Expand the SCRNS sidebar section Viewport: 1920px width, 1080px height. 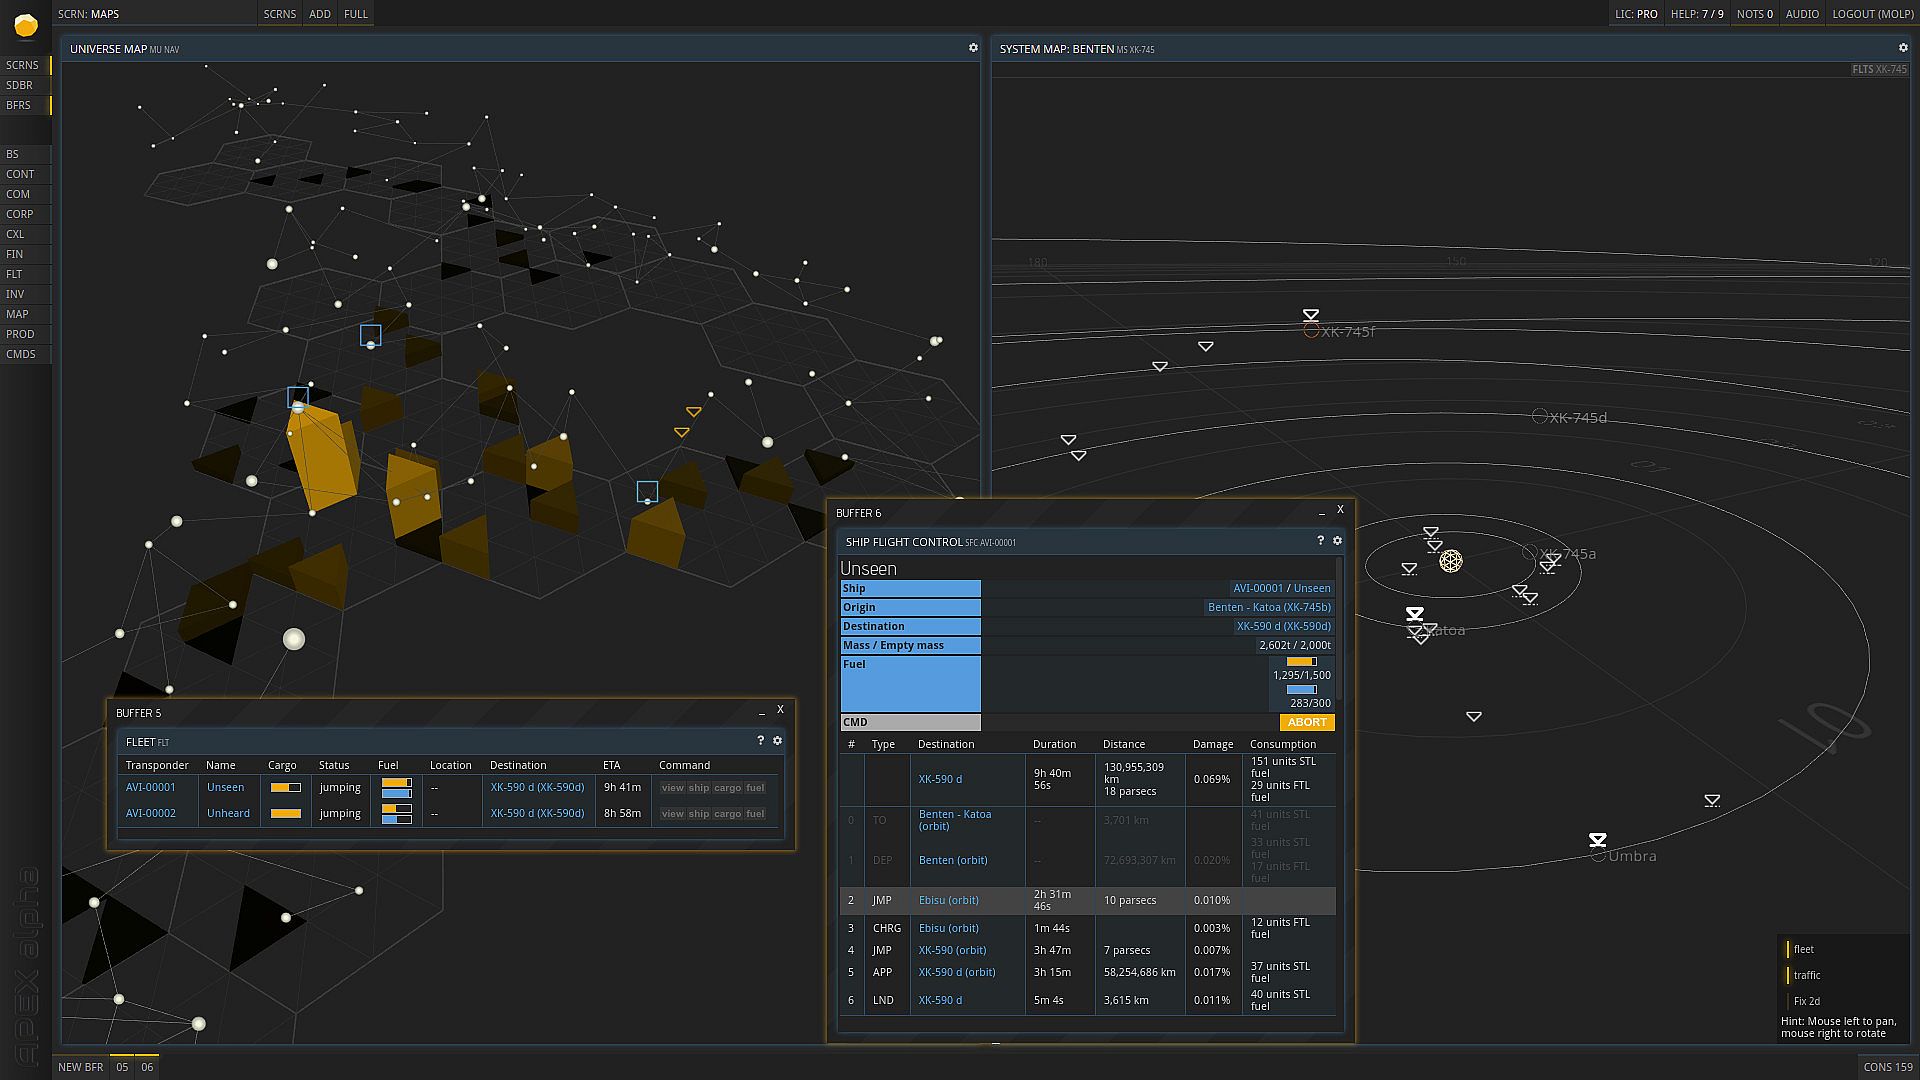23,65
